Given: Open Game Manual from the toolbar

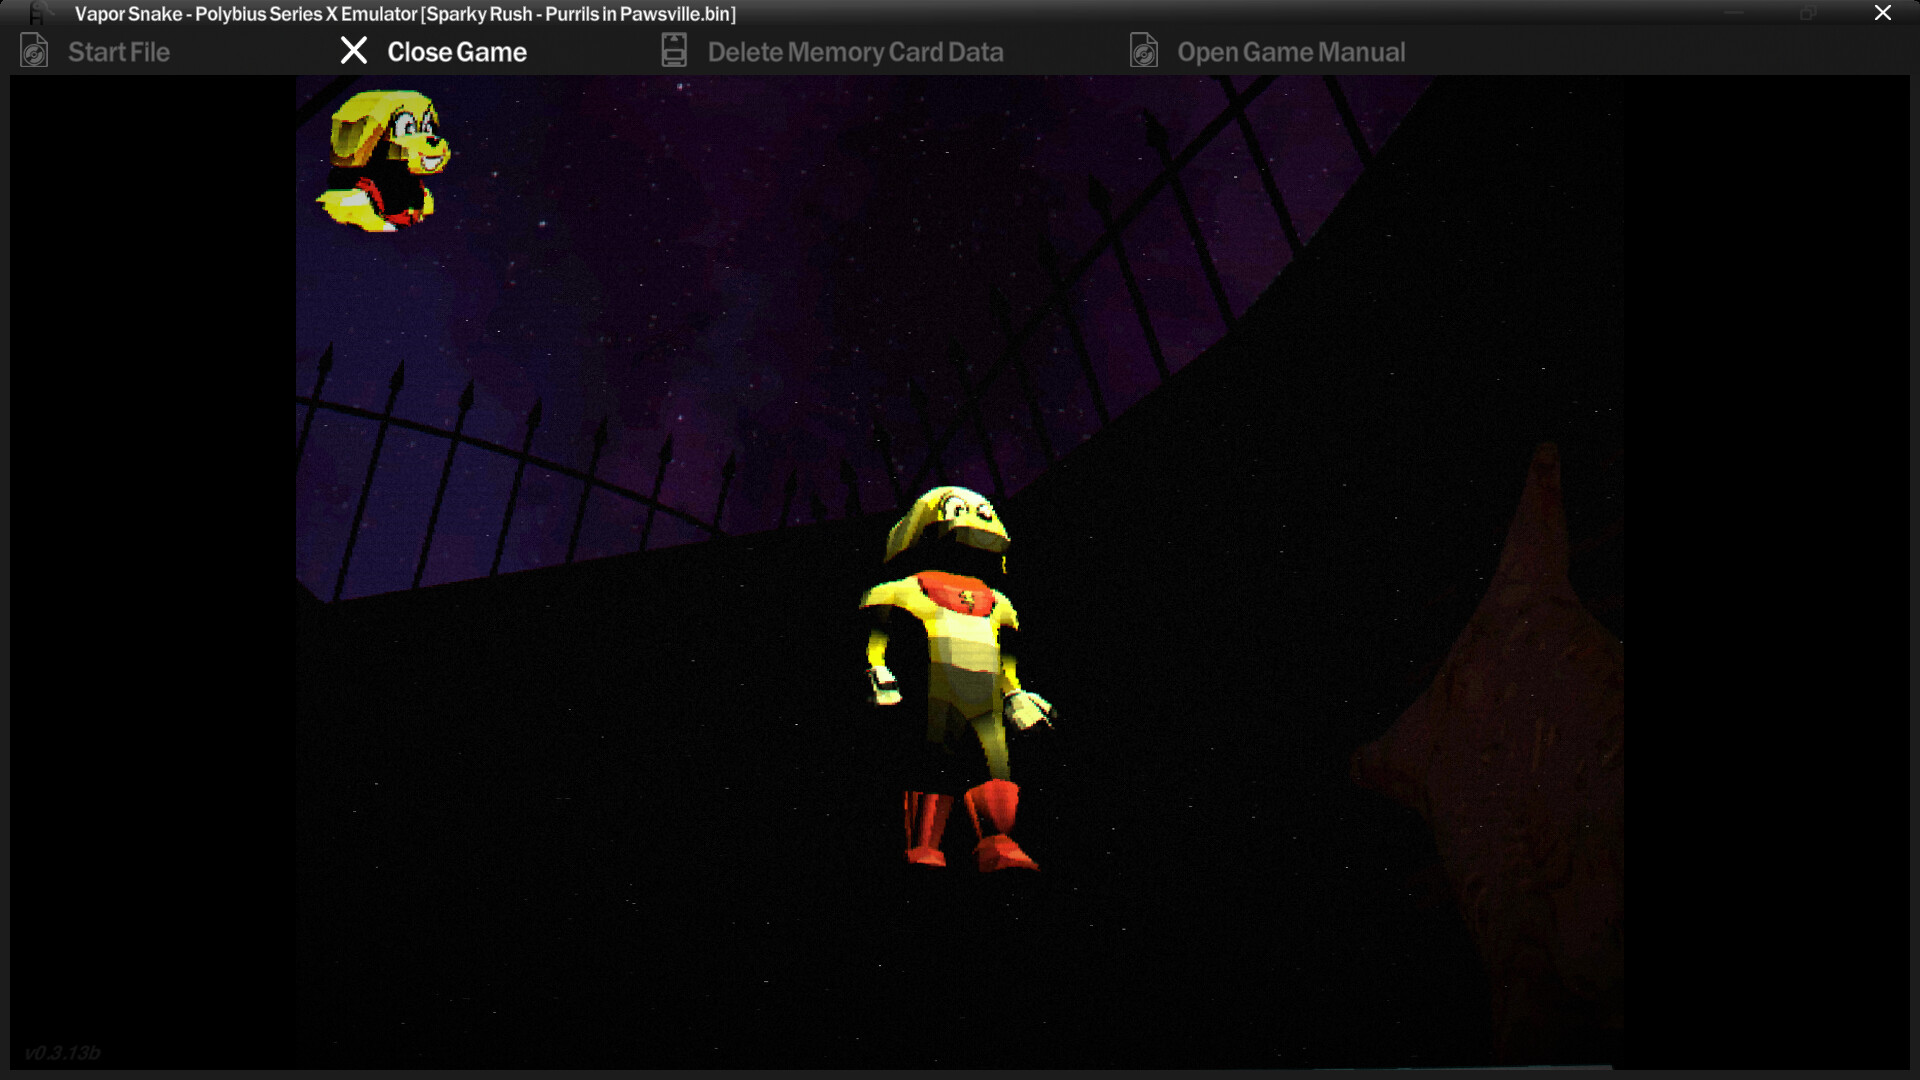Looking at the screenshot, I should click(x=1292, y=52).
